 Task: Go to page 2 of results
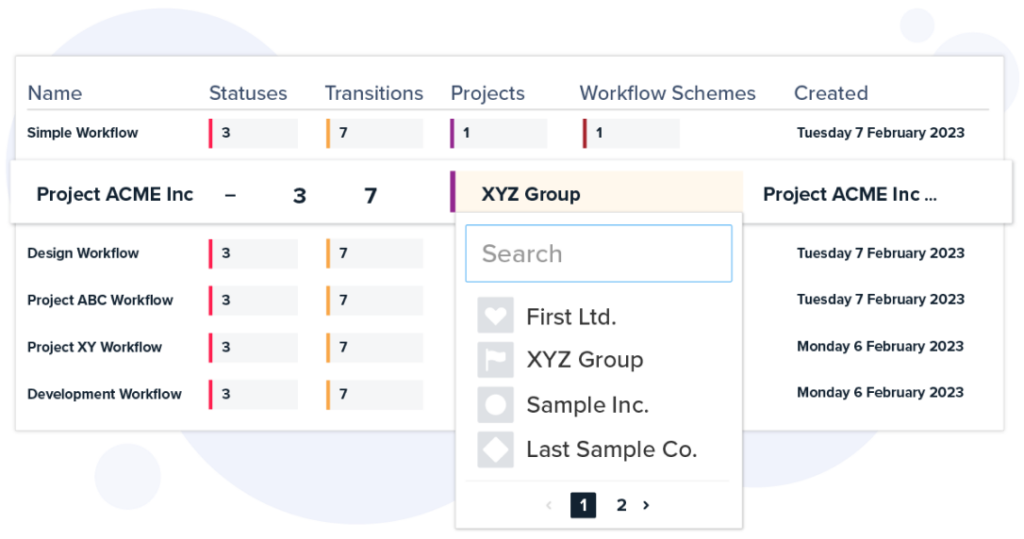tap(622, 505)
